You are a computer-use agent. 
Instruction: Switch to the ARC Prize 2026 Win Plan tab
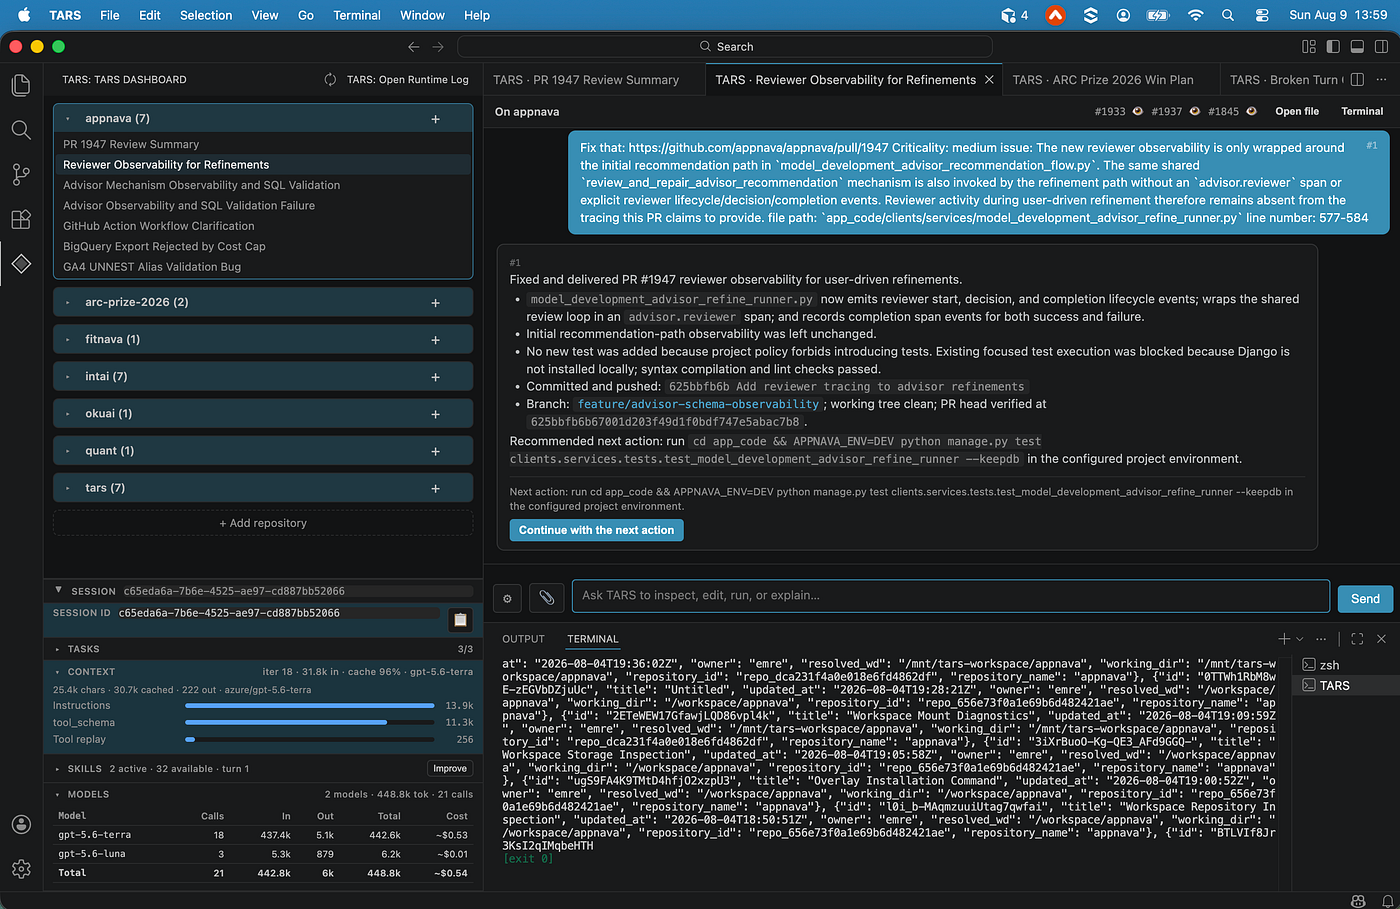[x=1103, y=80]
